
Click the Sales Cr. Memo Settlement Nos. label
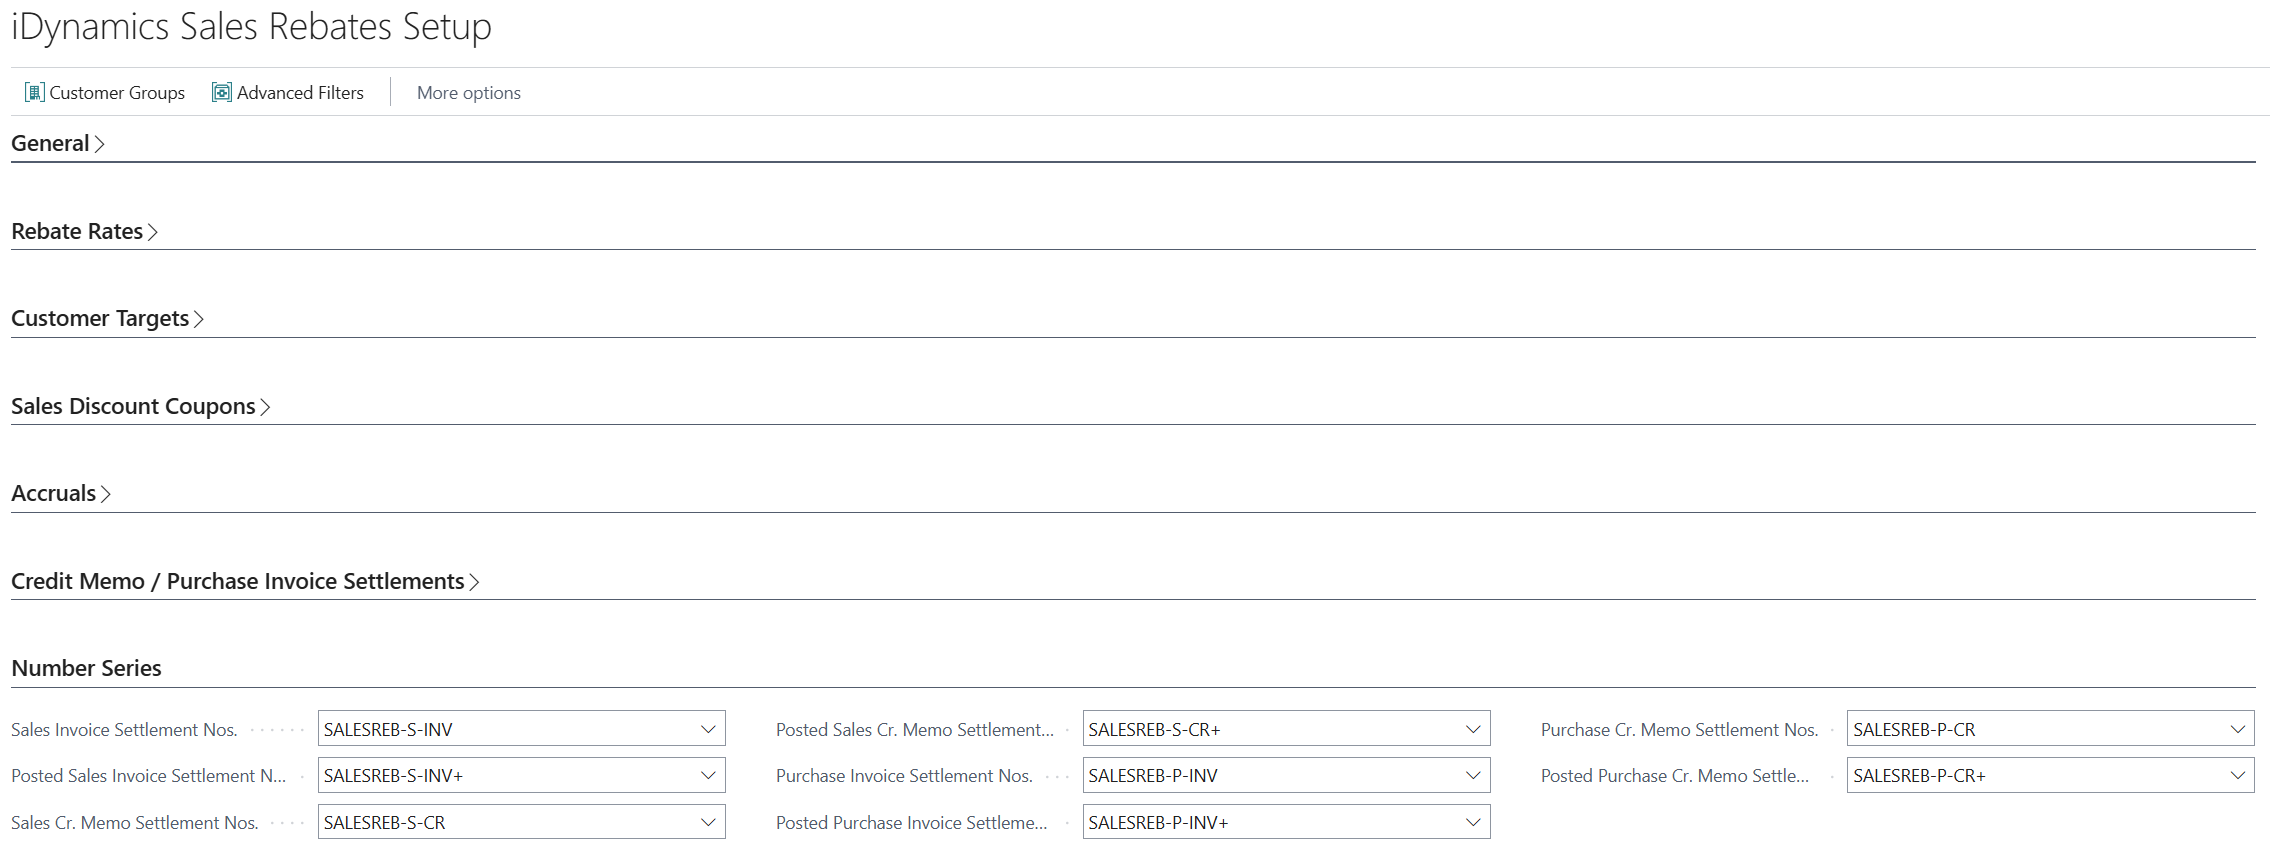click(135, 823)
